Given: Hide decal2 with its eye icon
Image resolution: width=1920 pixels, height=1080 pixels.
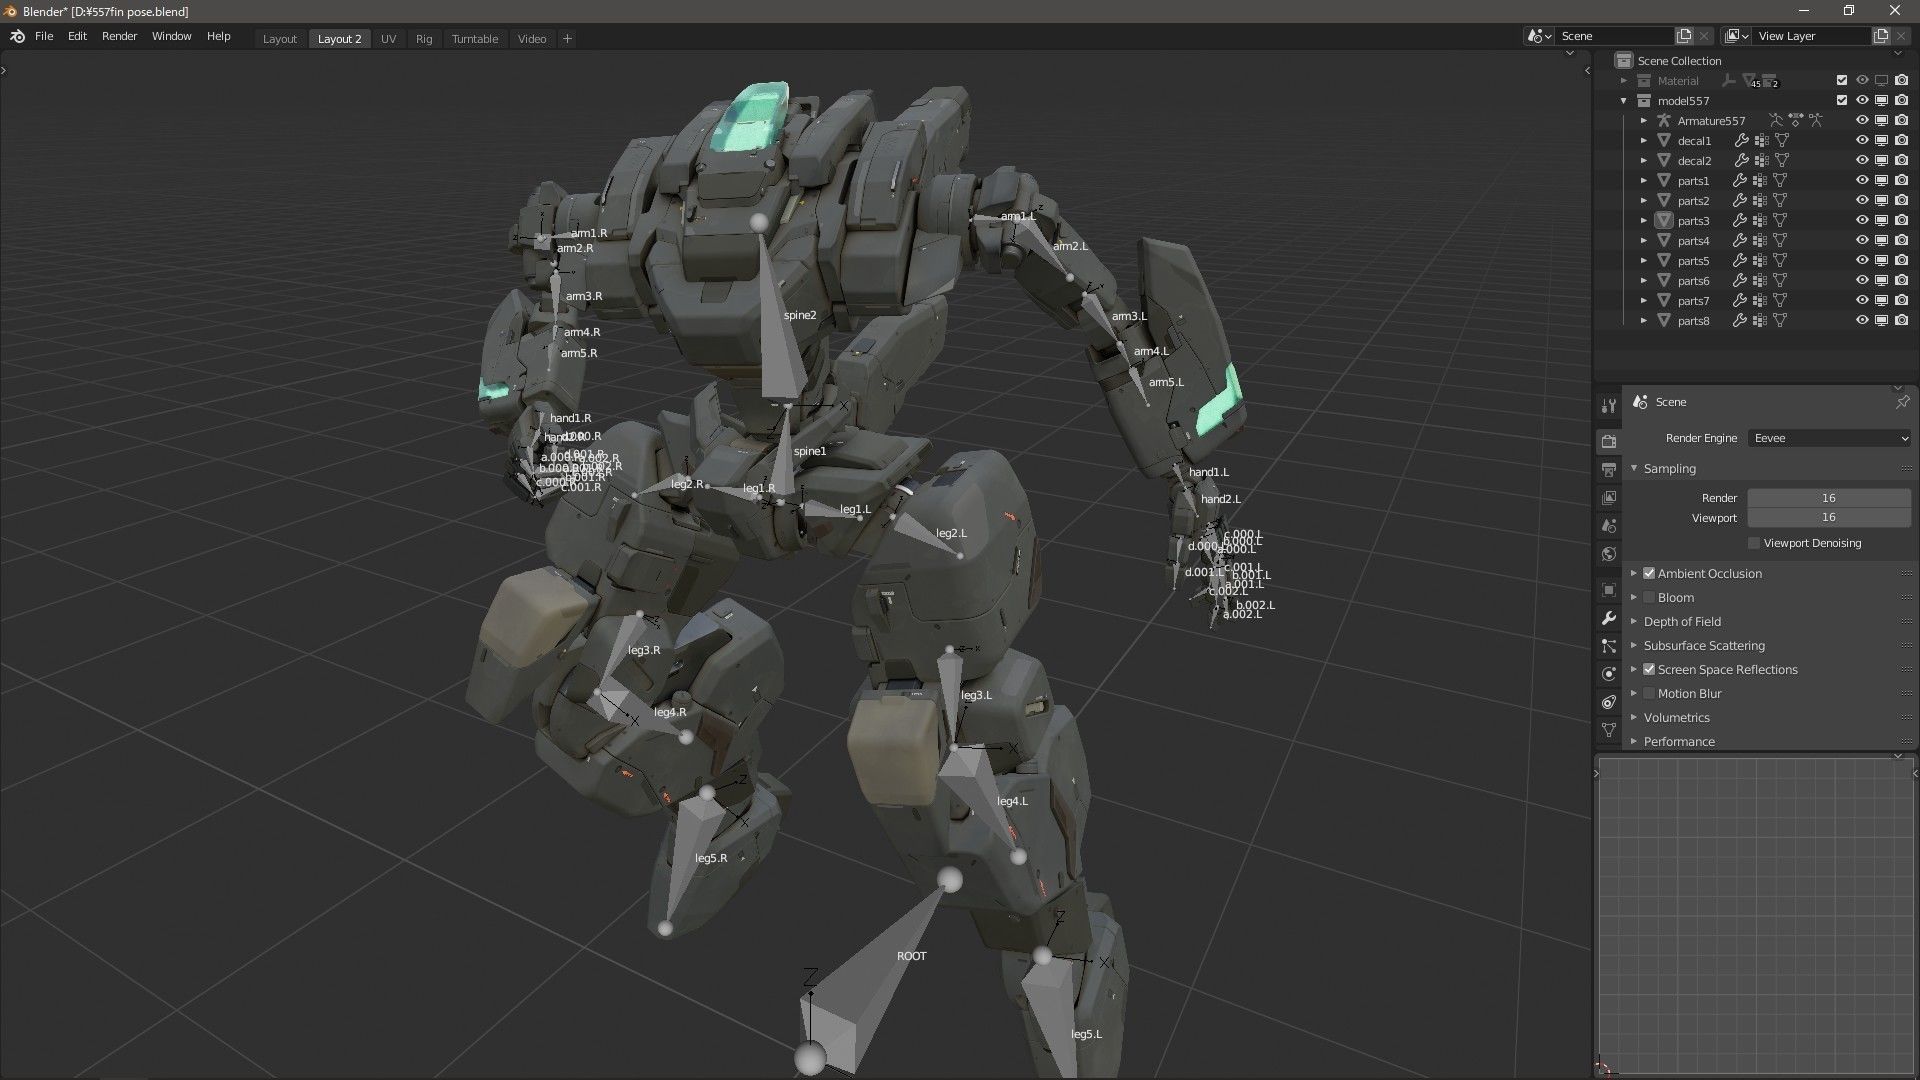Looking at the screenshot, I should [x=1862, y=161].
